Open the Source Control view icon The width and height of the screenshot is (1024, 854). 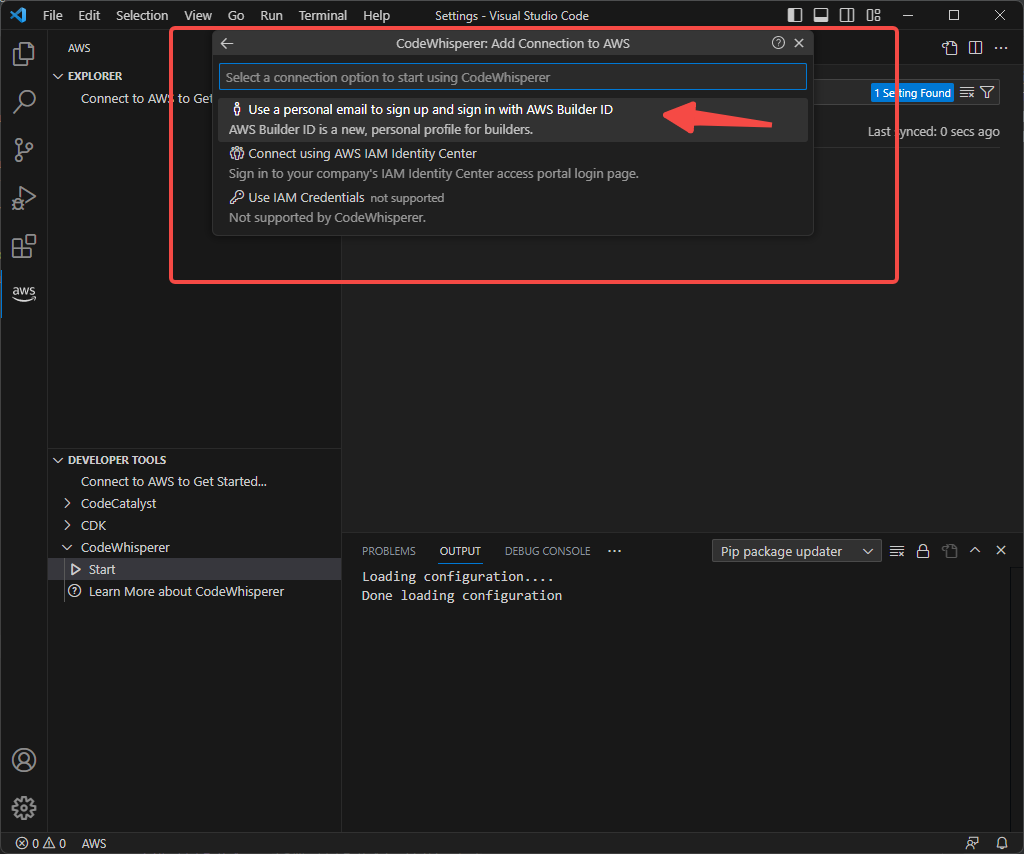[24, 150]
